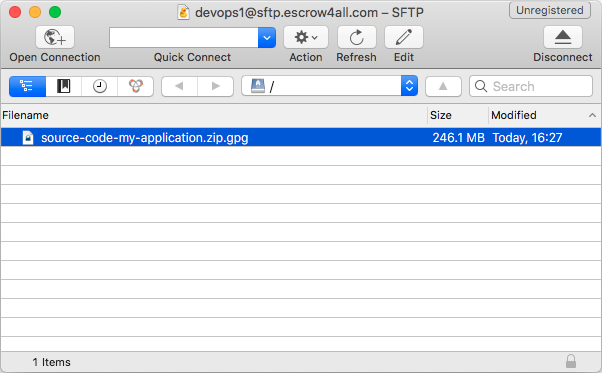Open the Action gear menu

tap(306, 37)
